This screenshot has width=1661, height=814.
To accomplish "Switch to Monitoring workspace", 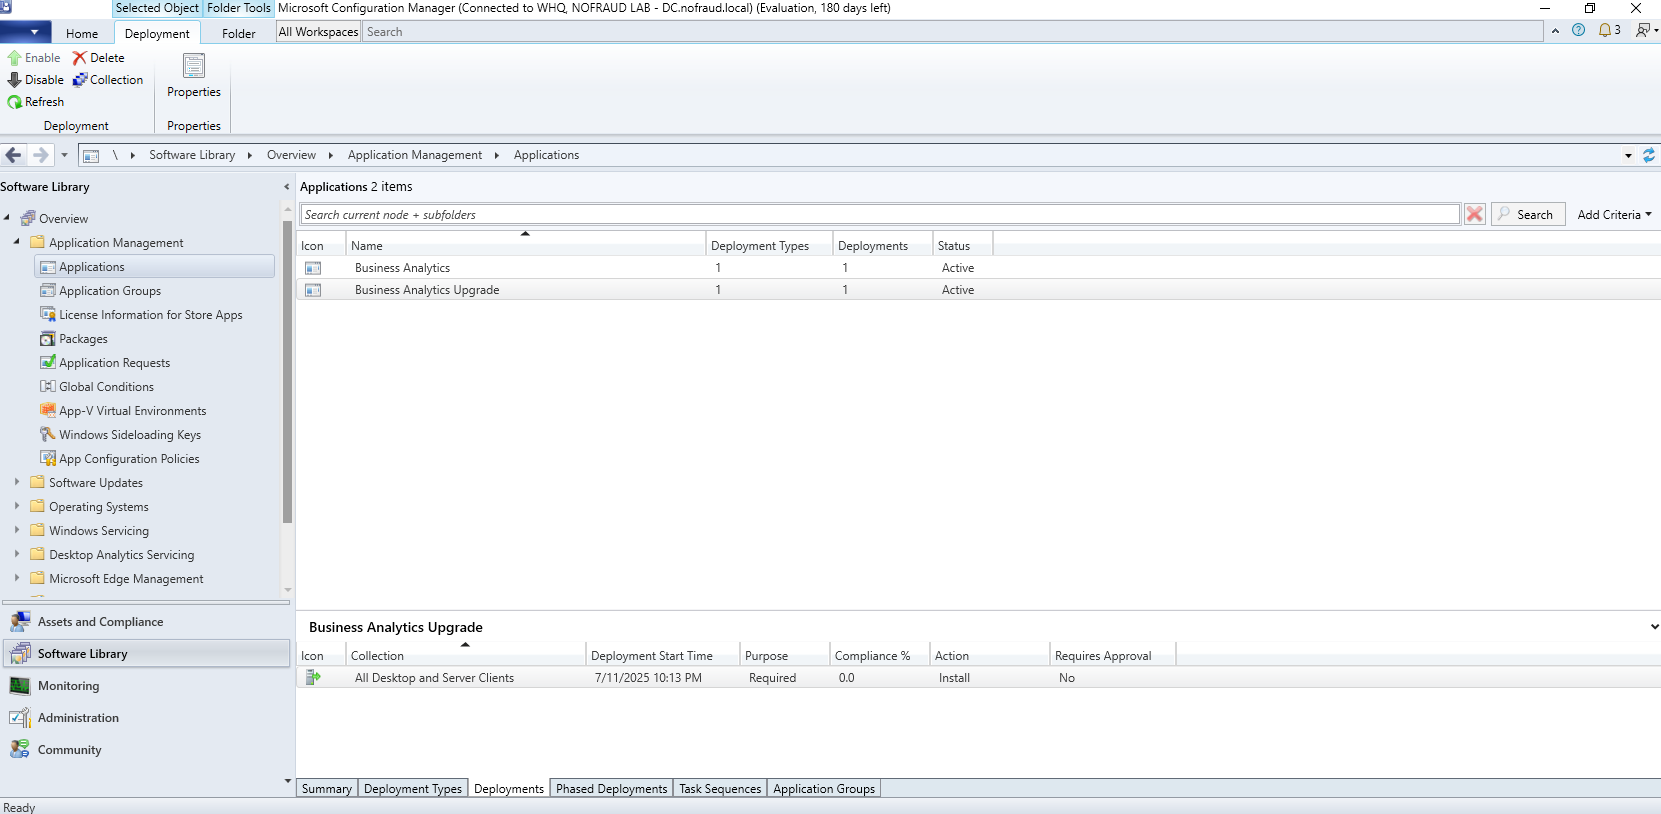I will coord(146,686).
